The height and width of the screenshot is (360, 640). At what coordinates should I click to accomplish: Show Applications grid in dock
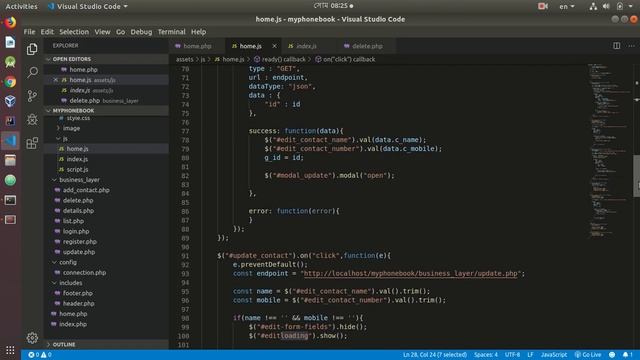coord(10,350)
